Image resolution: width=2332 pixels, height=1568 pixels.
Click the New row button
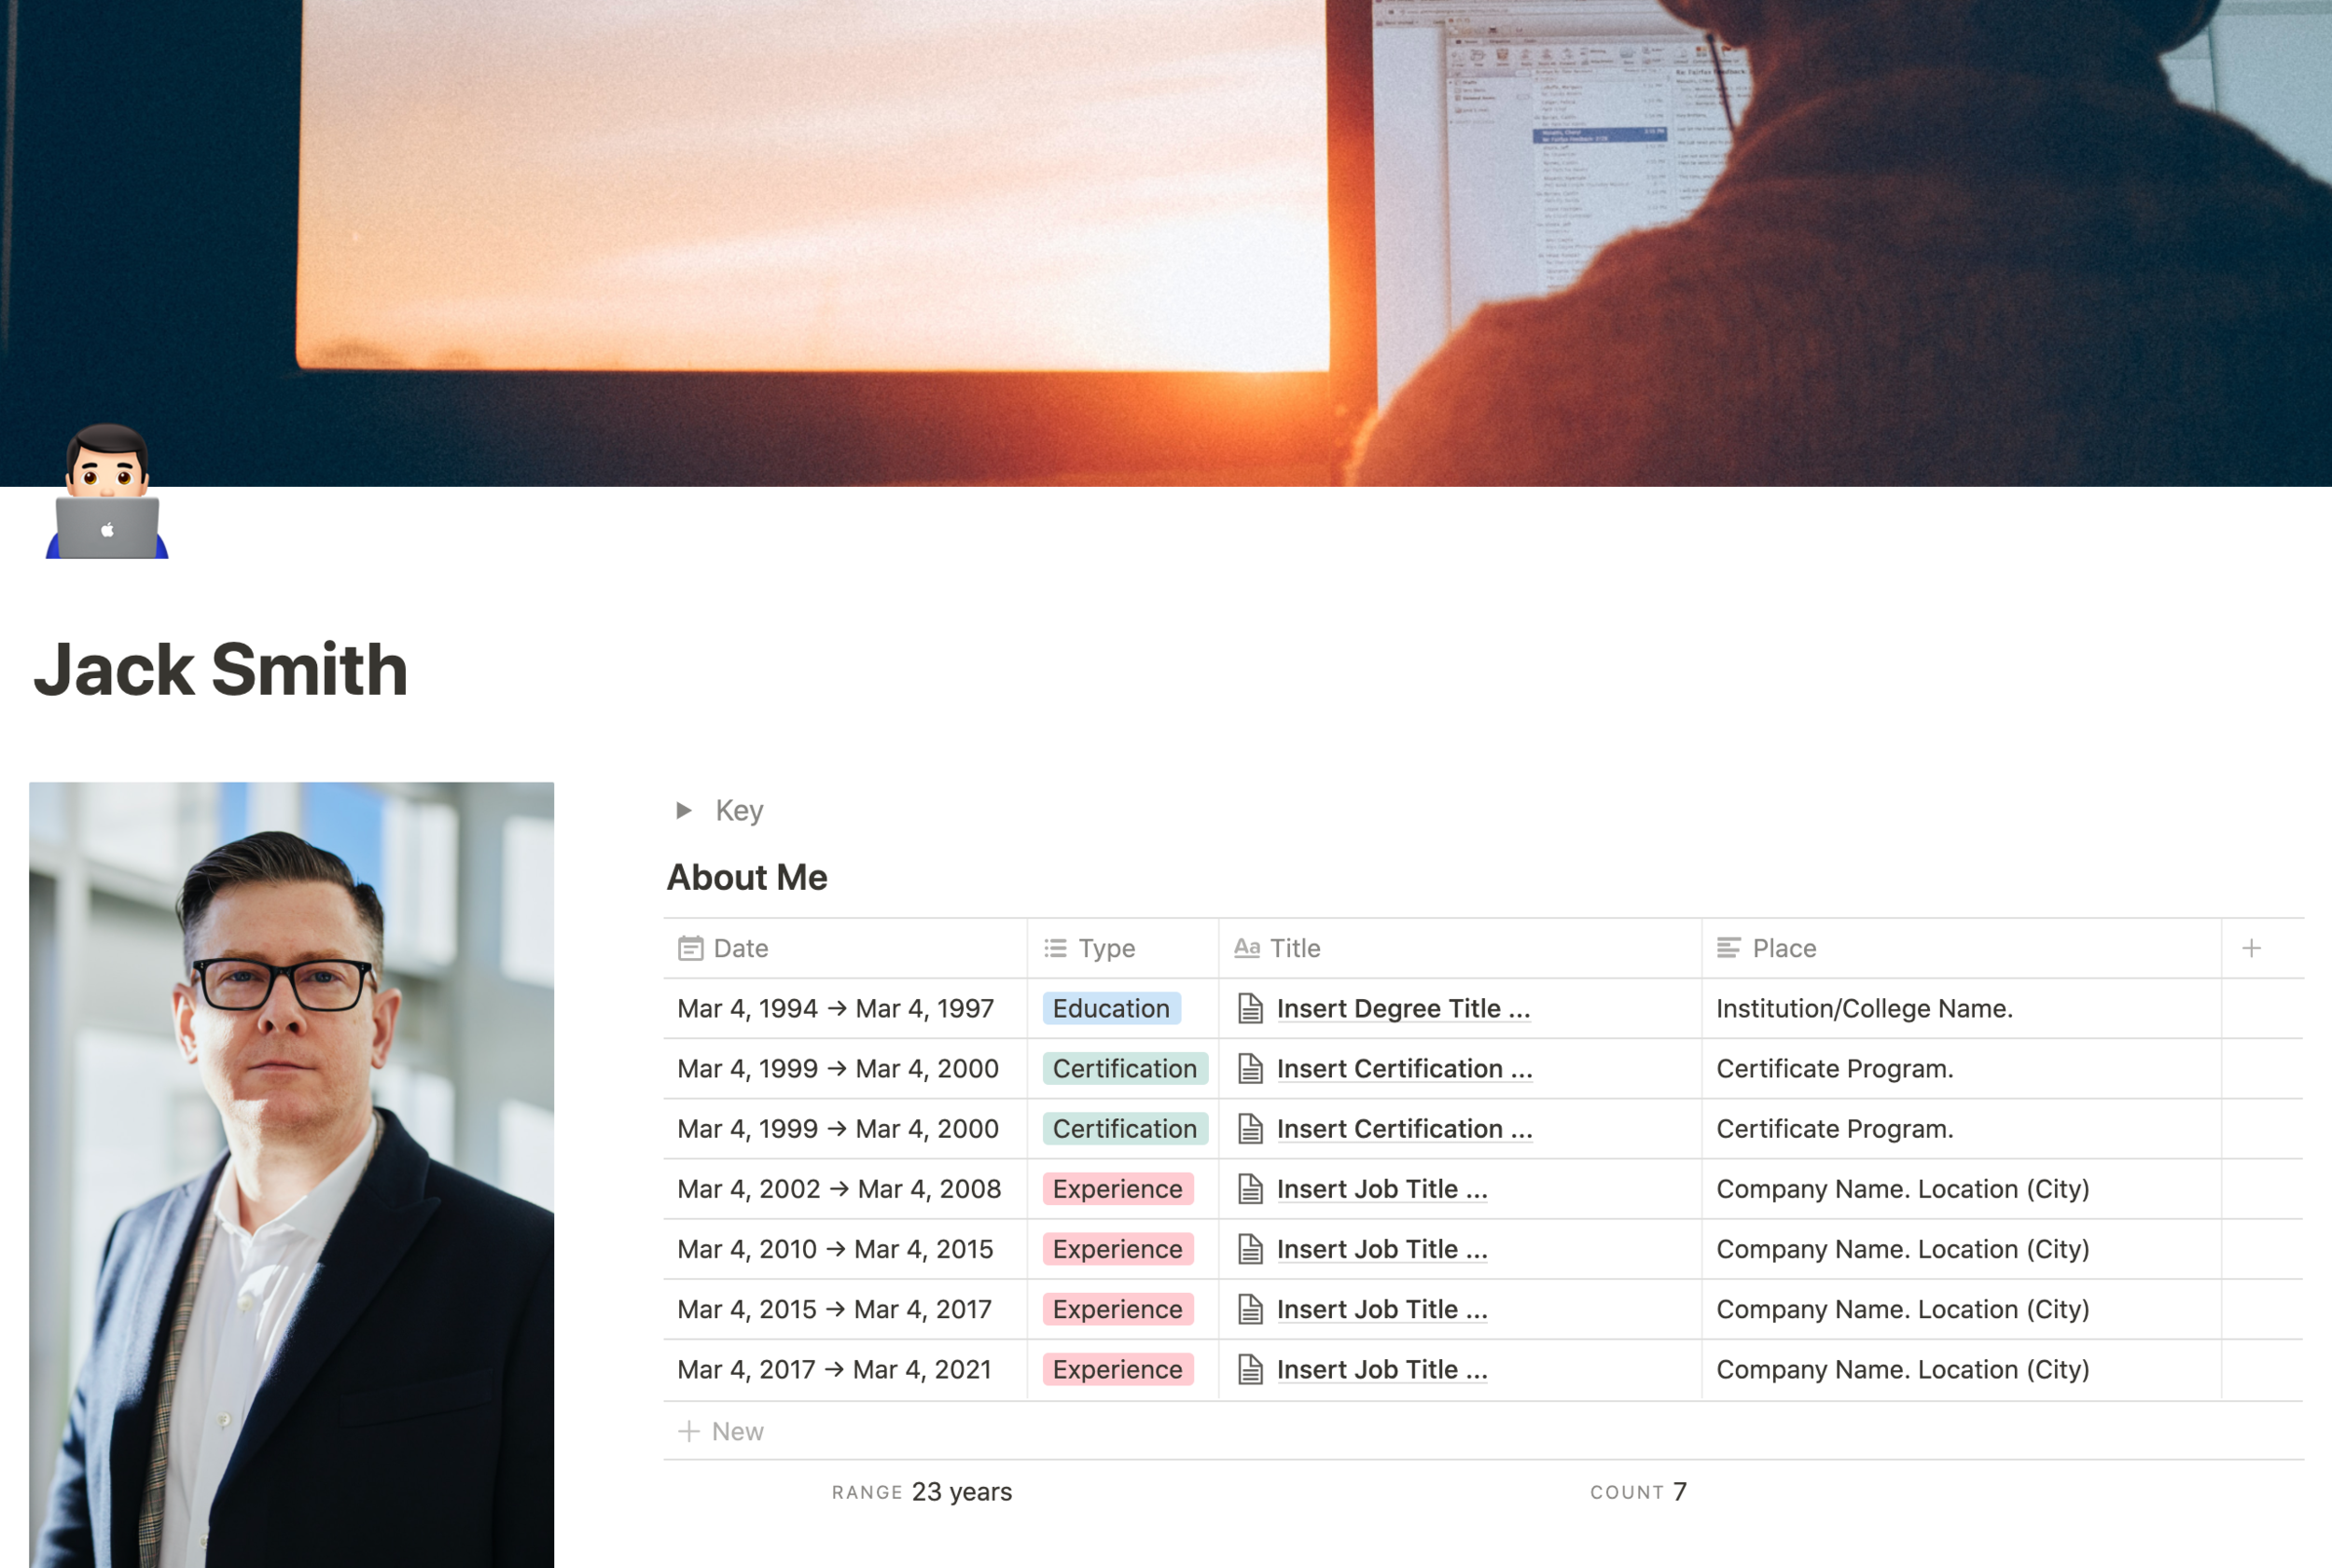722,1431
